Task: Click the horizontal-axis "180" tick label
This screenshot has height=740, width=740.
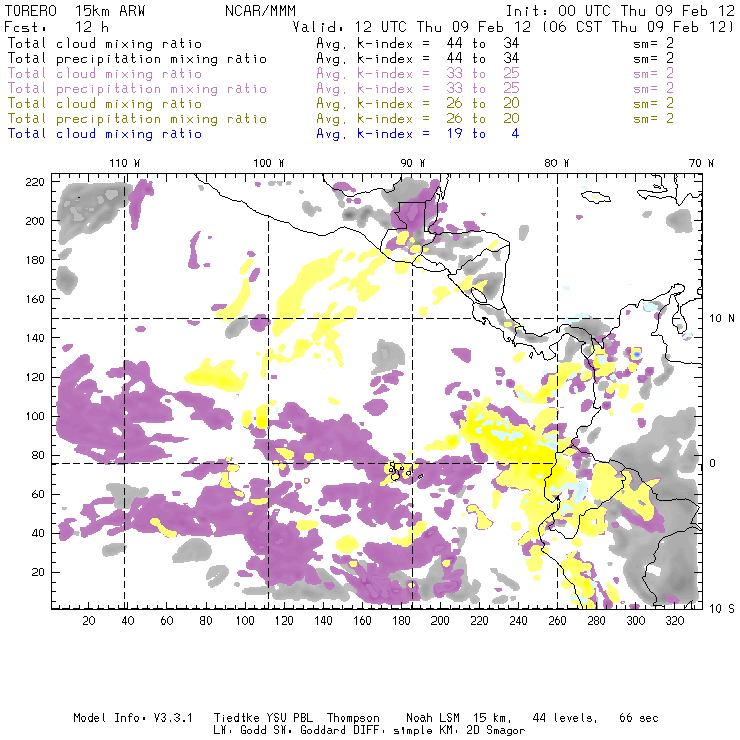Action: 401,621
